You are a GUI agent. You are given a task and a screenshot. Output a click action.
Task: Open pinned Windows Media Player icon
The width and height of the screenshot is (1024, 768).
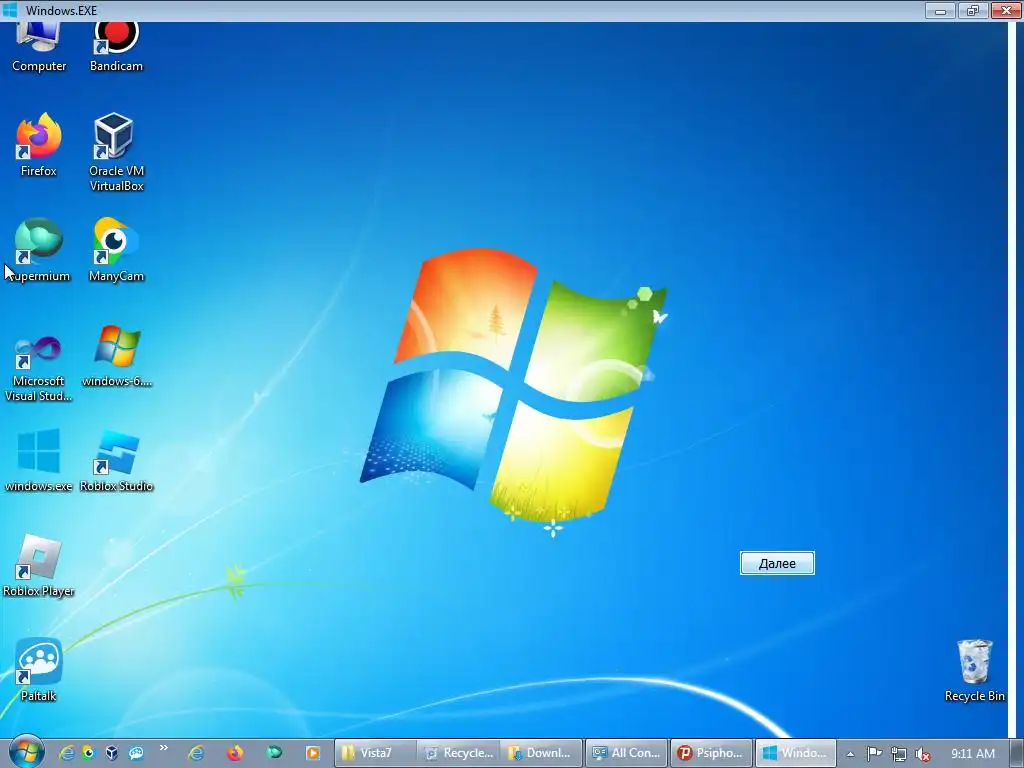tap(313, 753)
